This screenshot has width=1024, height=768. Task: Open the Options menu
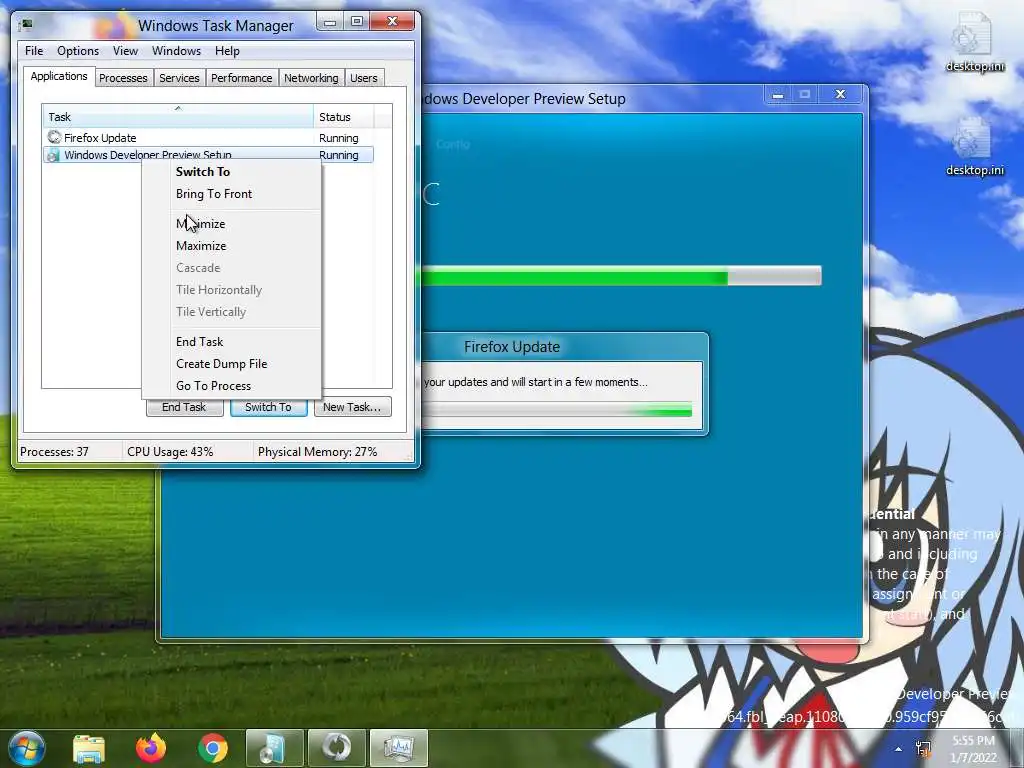click(x=78, y=51)
